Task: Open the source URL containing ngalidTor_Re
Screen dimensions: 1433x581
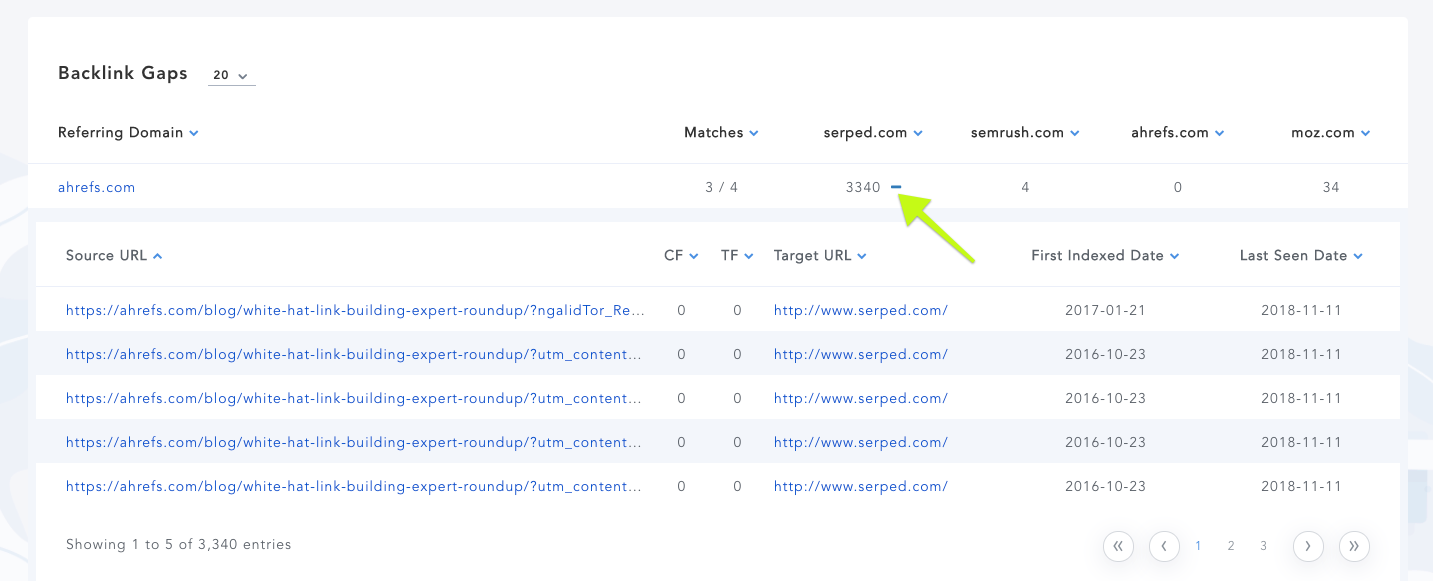Action: 355,310
